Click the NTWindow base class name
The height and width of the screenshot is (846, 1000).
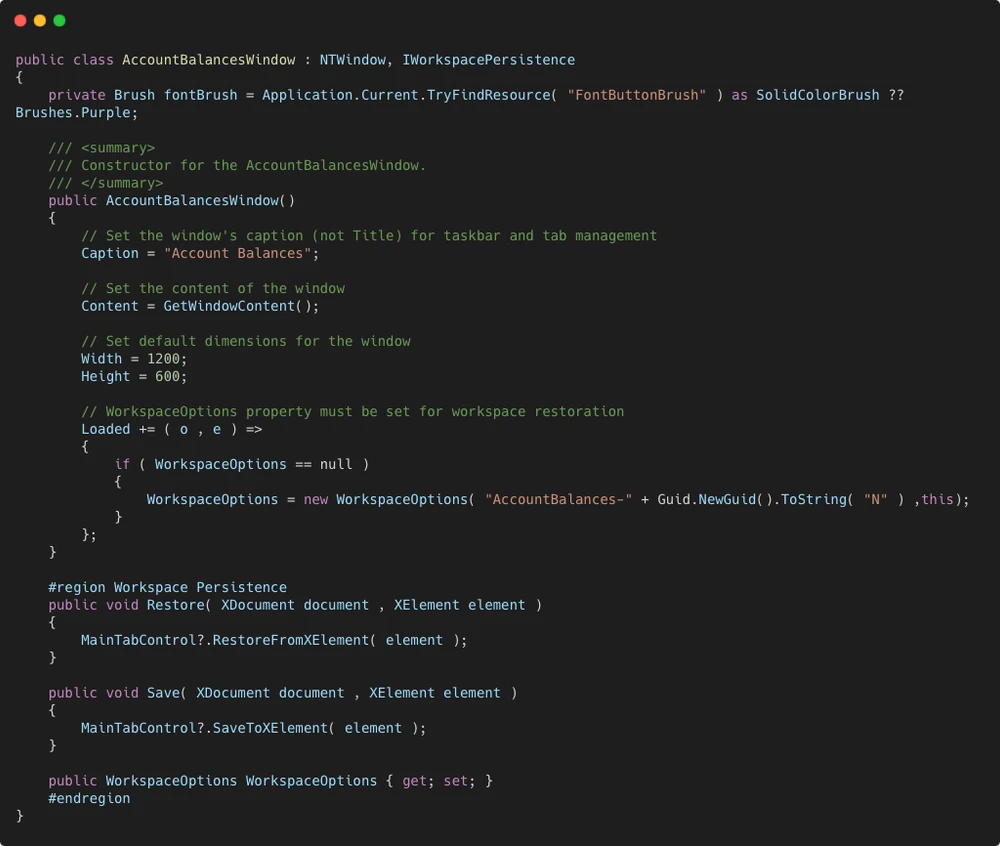(353, 60)
